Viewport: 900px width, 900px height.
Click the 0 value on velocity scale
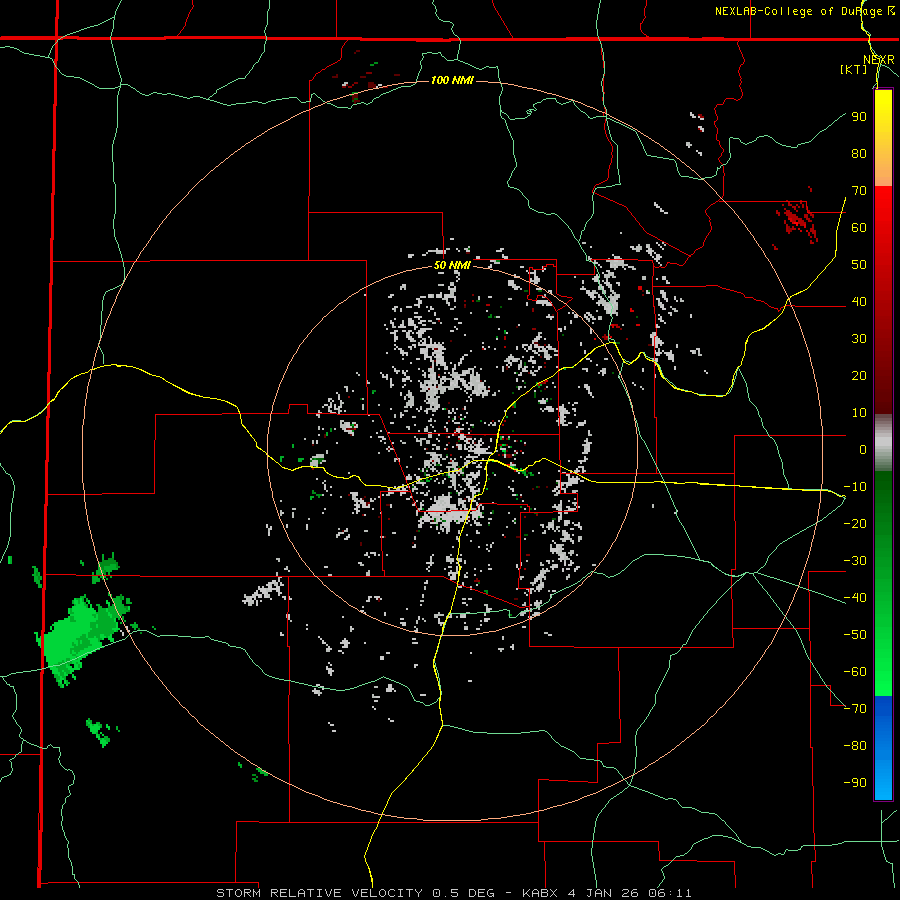point(863,450)
